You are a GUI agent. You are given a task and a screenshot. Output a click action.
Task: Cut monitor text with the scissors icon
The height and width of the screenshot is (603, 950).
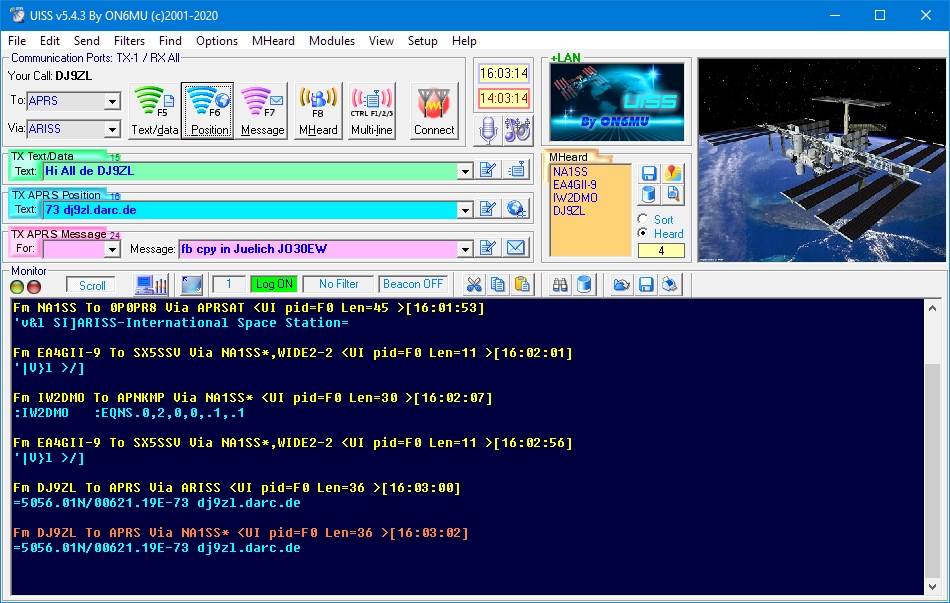474,284
